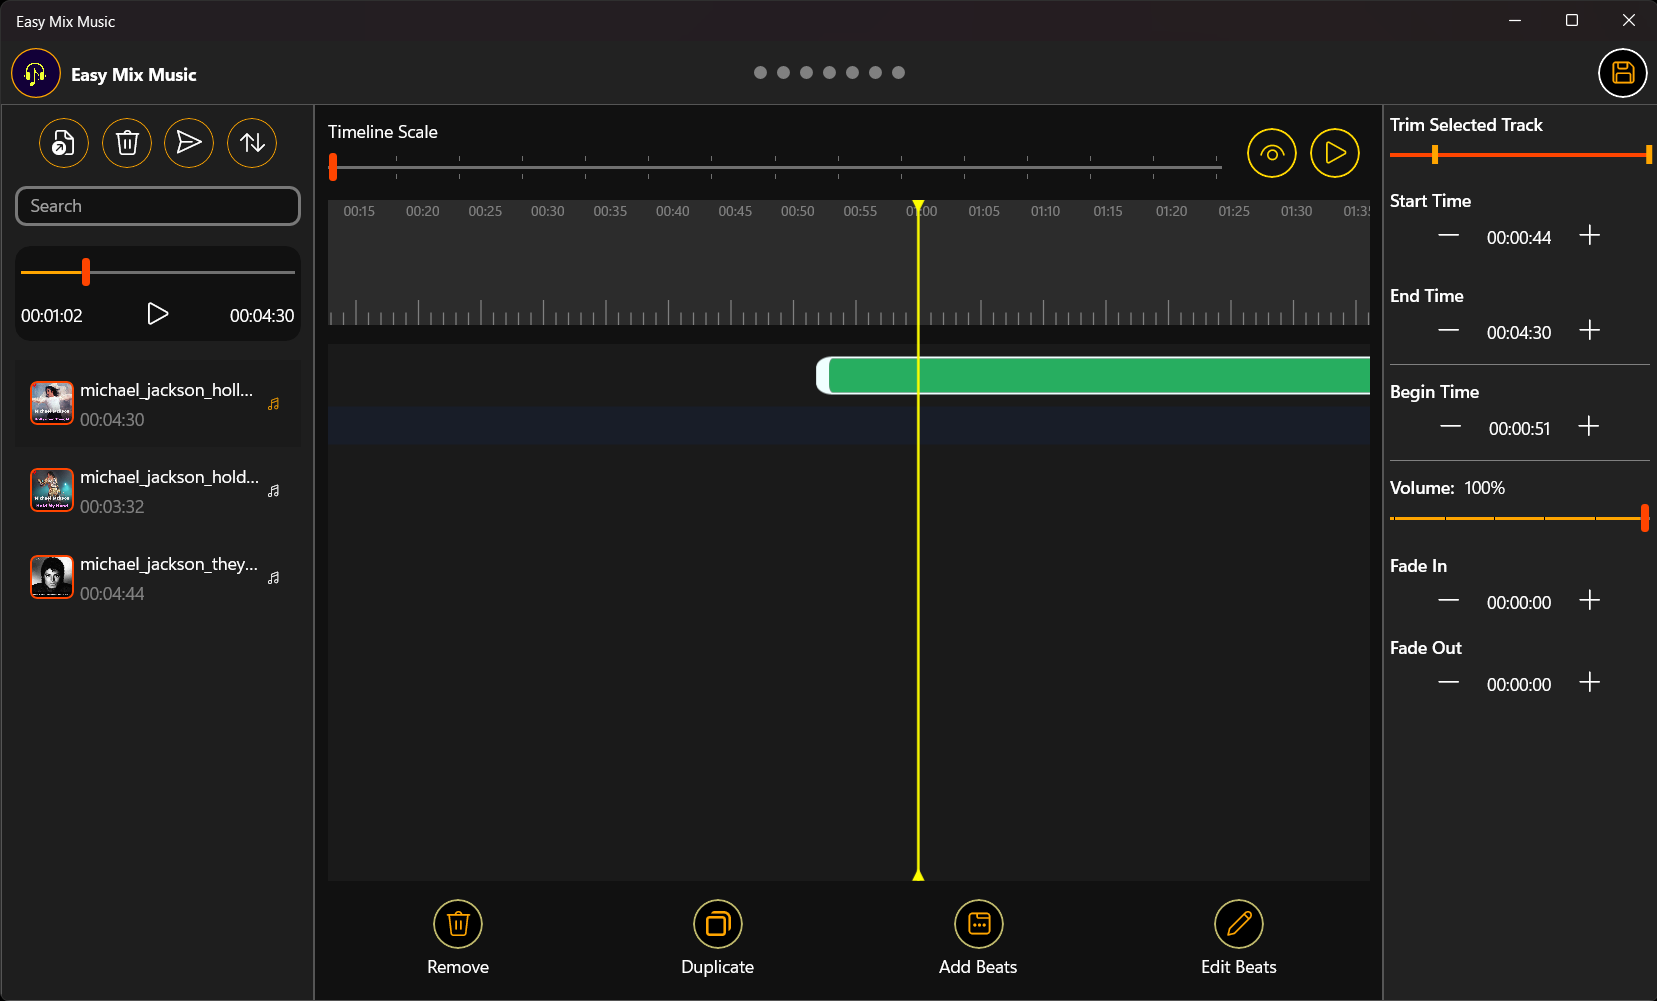Click the sort arrows icon
The height and width of the screenshot is (1001, 1657).
pyautogui.click(x=251, y=143)
